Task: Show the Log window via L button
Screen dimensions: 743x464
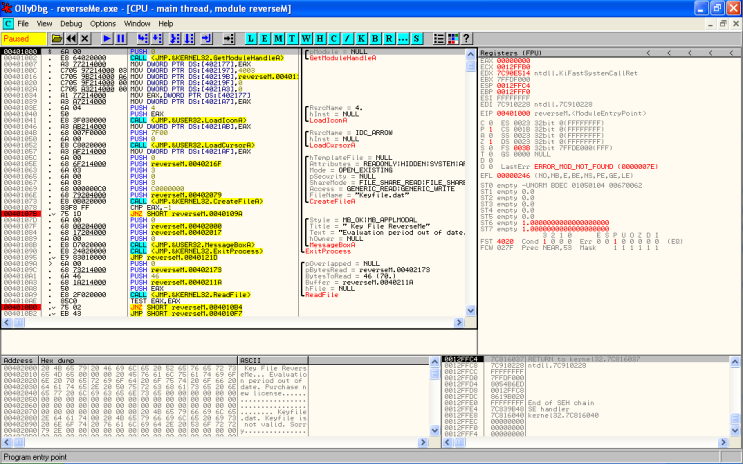Action: (251, 39)
